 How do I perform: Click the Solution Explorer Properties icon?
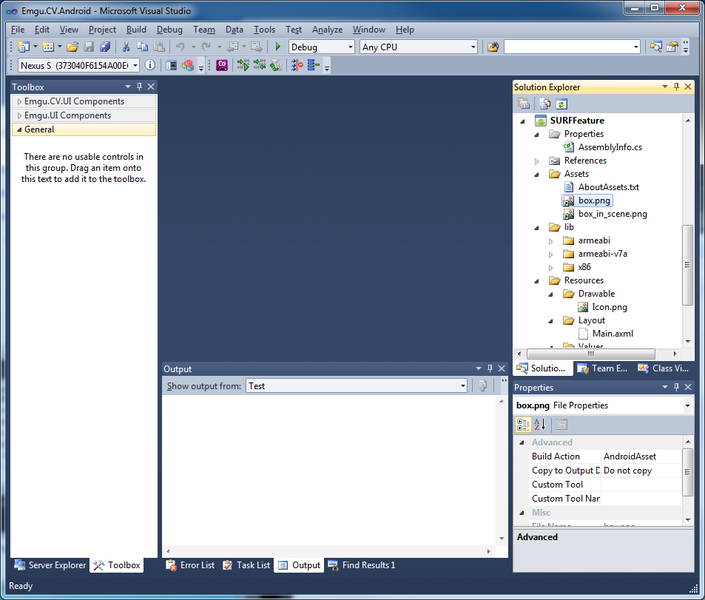[x=524, y=104]
